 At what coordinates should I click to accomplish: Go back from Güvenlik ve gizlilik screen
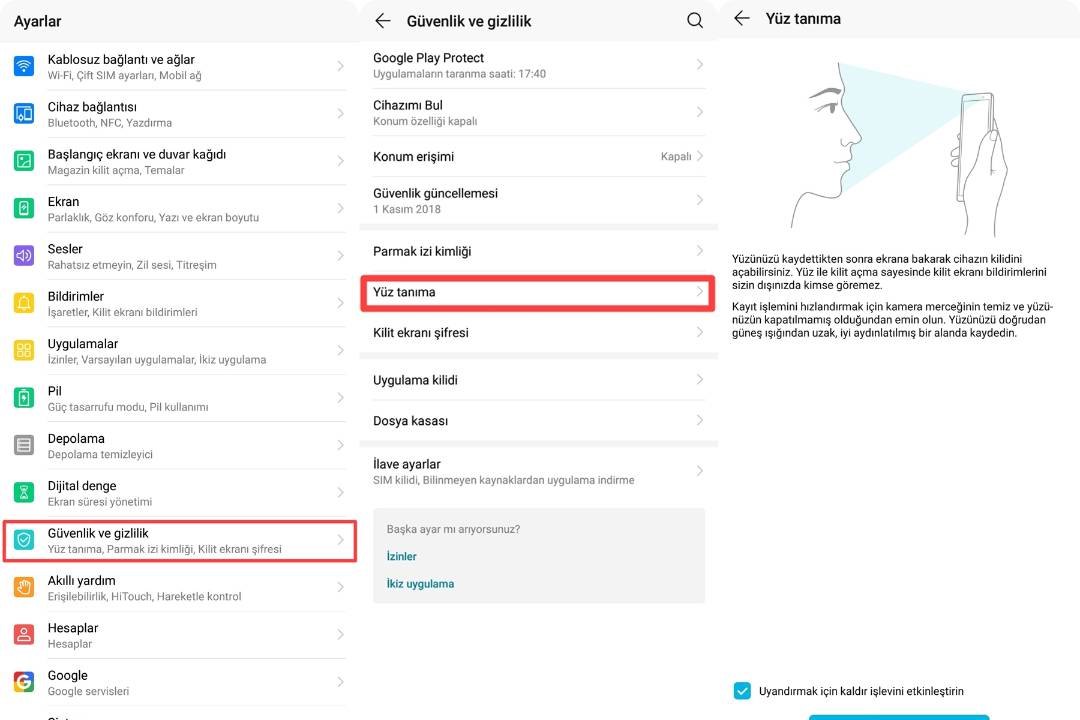tap(382, 20)
